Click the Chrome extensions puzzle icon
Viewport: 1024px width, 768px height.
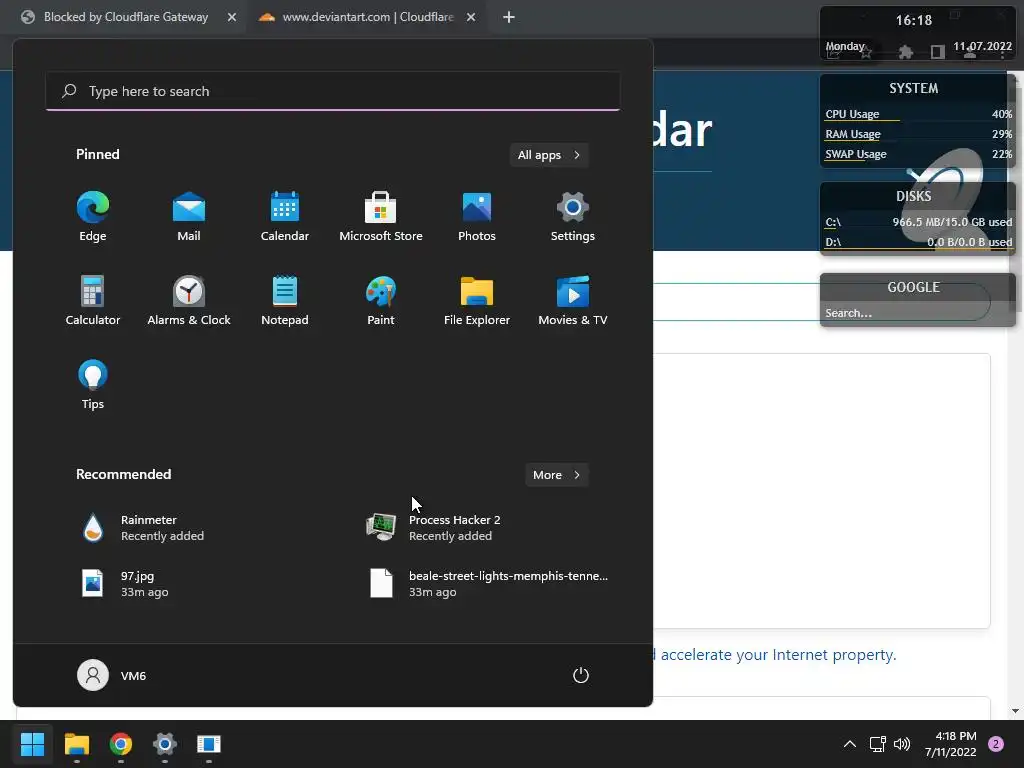(x=906, y=52)
